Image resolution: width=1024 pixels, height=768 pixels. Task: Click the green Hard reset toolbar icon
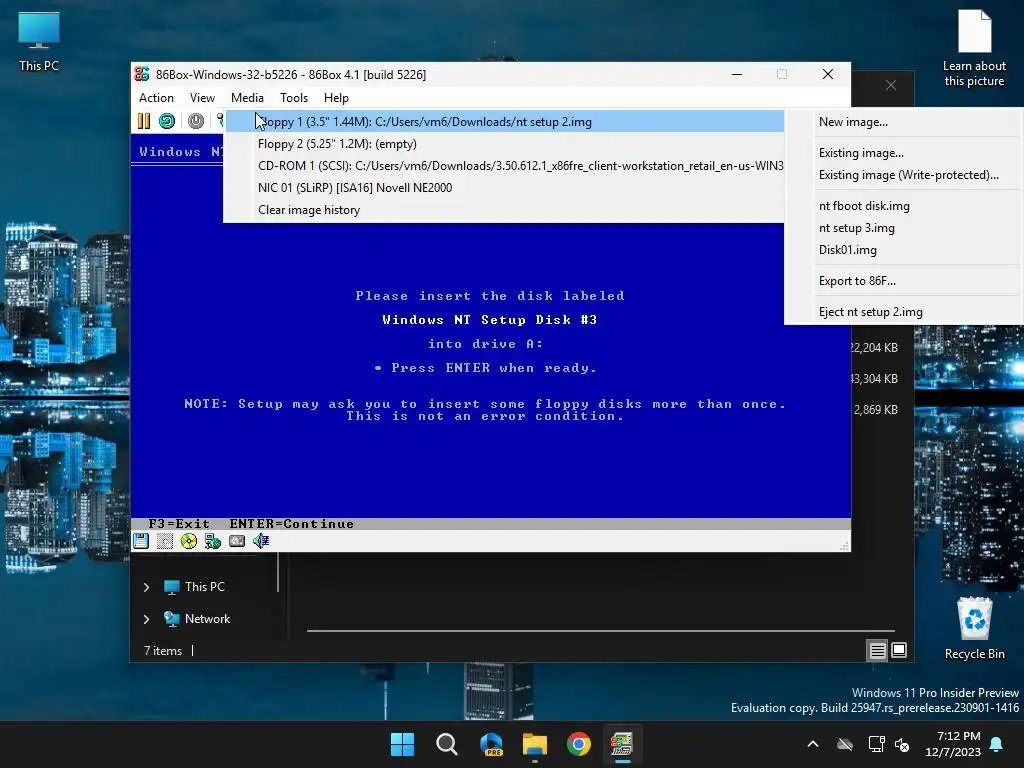click(x=167, y=121)
